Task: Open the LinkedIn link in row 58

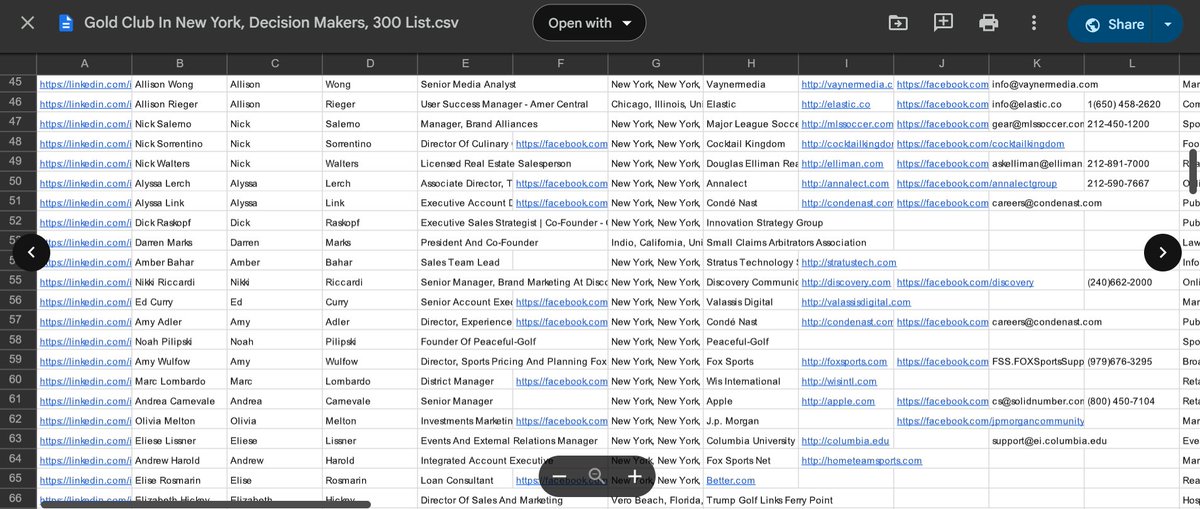Action: [84, 342]
